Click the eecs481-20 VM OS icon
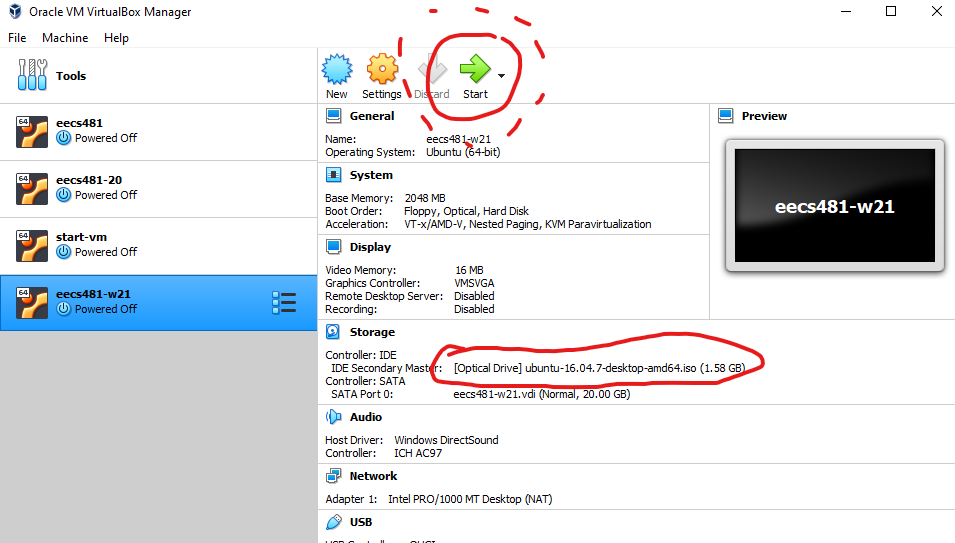 (32, 189)
